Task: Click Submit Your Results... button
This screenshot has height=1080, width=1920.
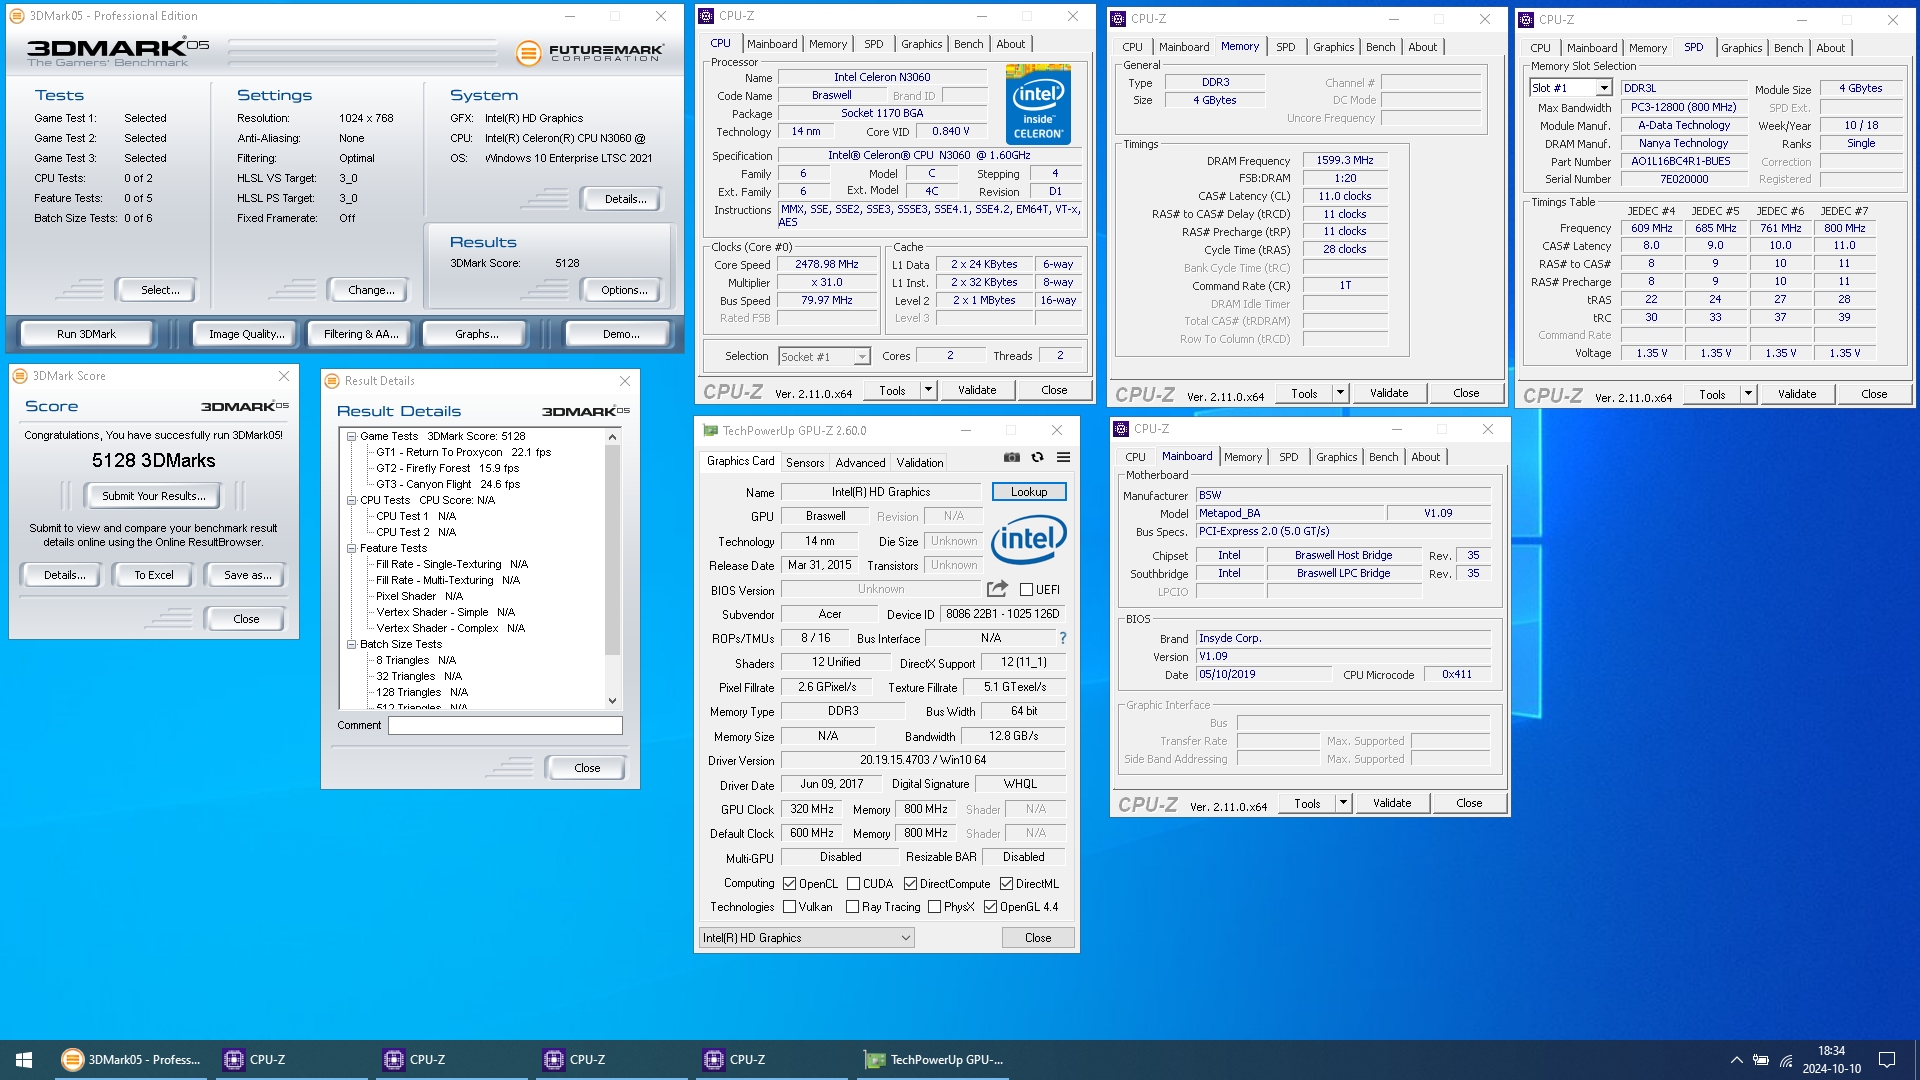Action: [154, 496]
